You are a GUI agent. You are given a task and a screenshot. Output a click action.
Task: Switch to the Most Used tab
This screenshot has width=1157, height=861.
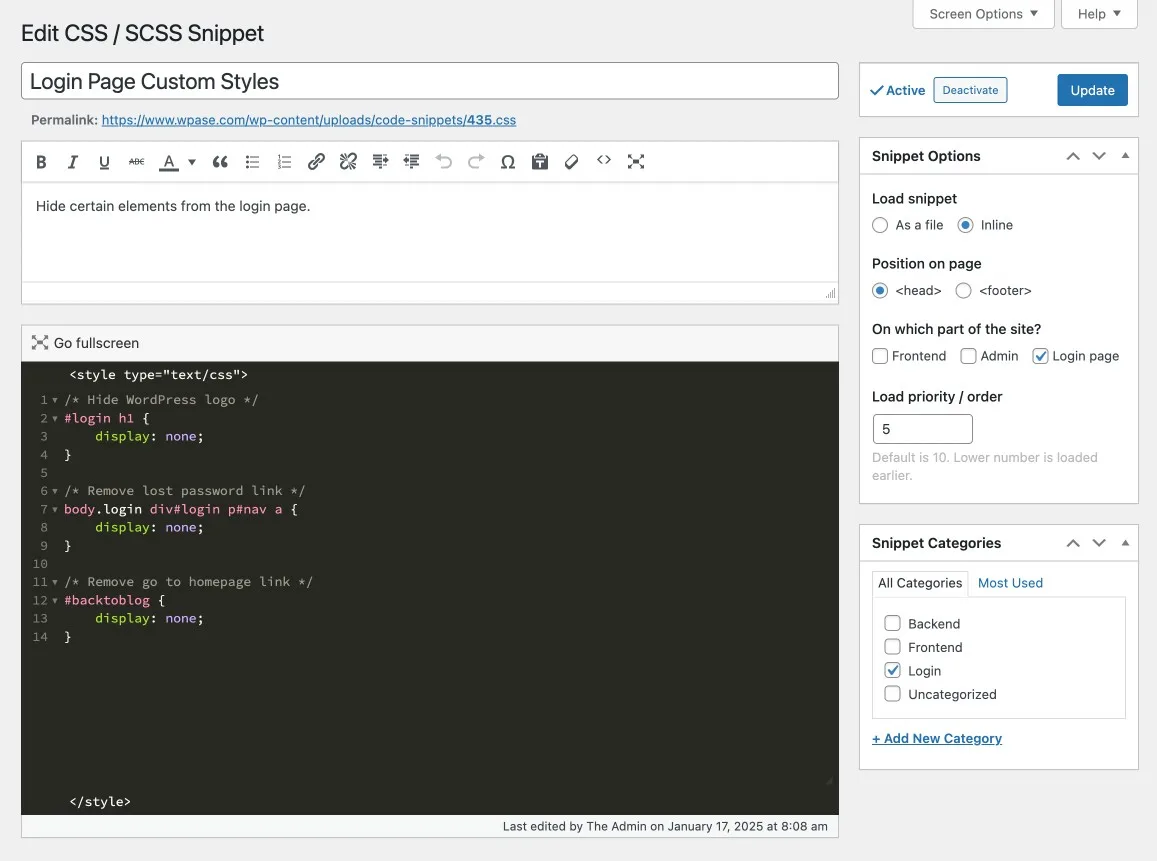[1010, 583]
